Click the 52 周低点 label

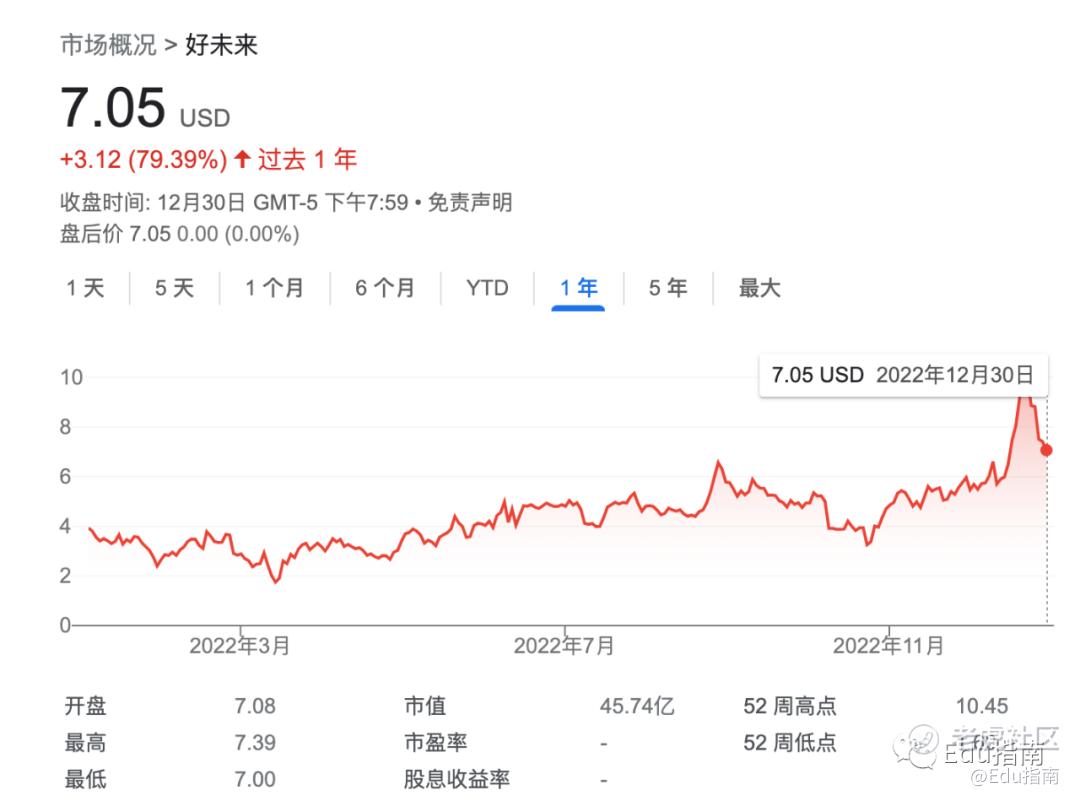coord(790,742)
